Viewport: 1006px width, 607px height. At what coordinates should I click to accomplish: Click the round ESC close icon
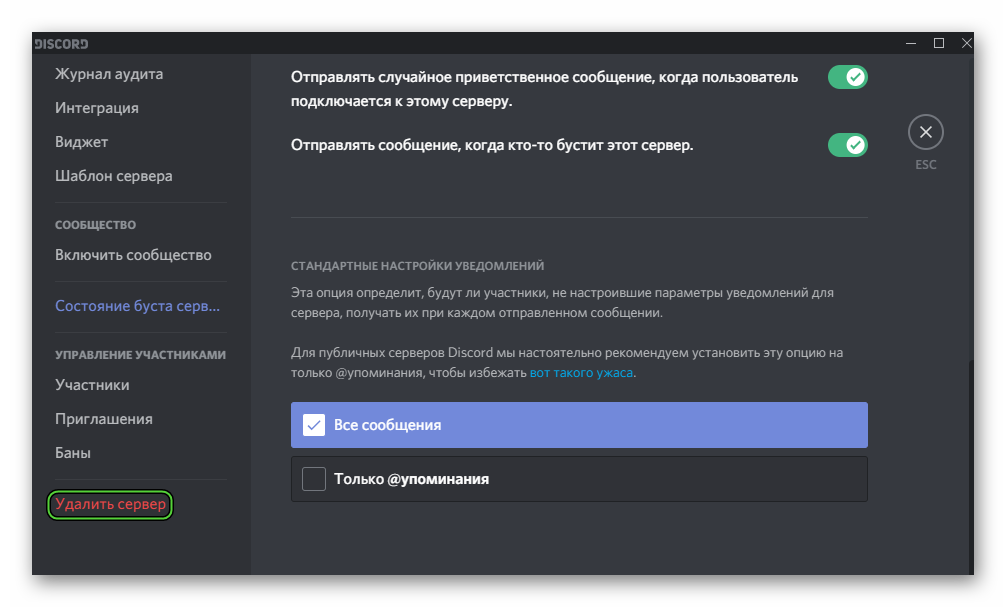(925, 132)
